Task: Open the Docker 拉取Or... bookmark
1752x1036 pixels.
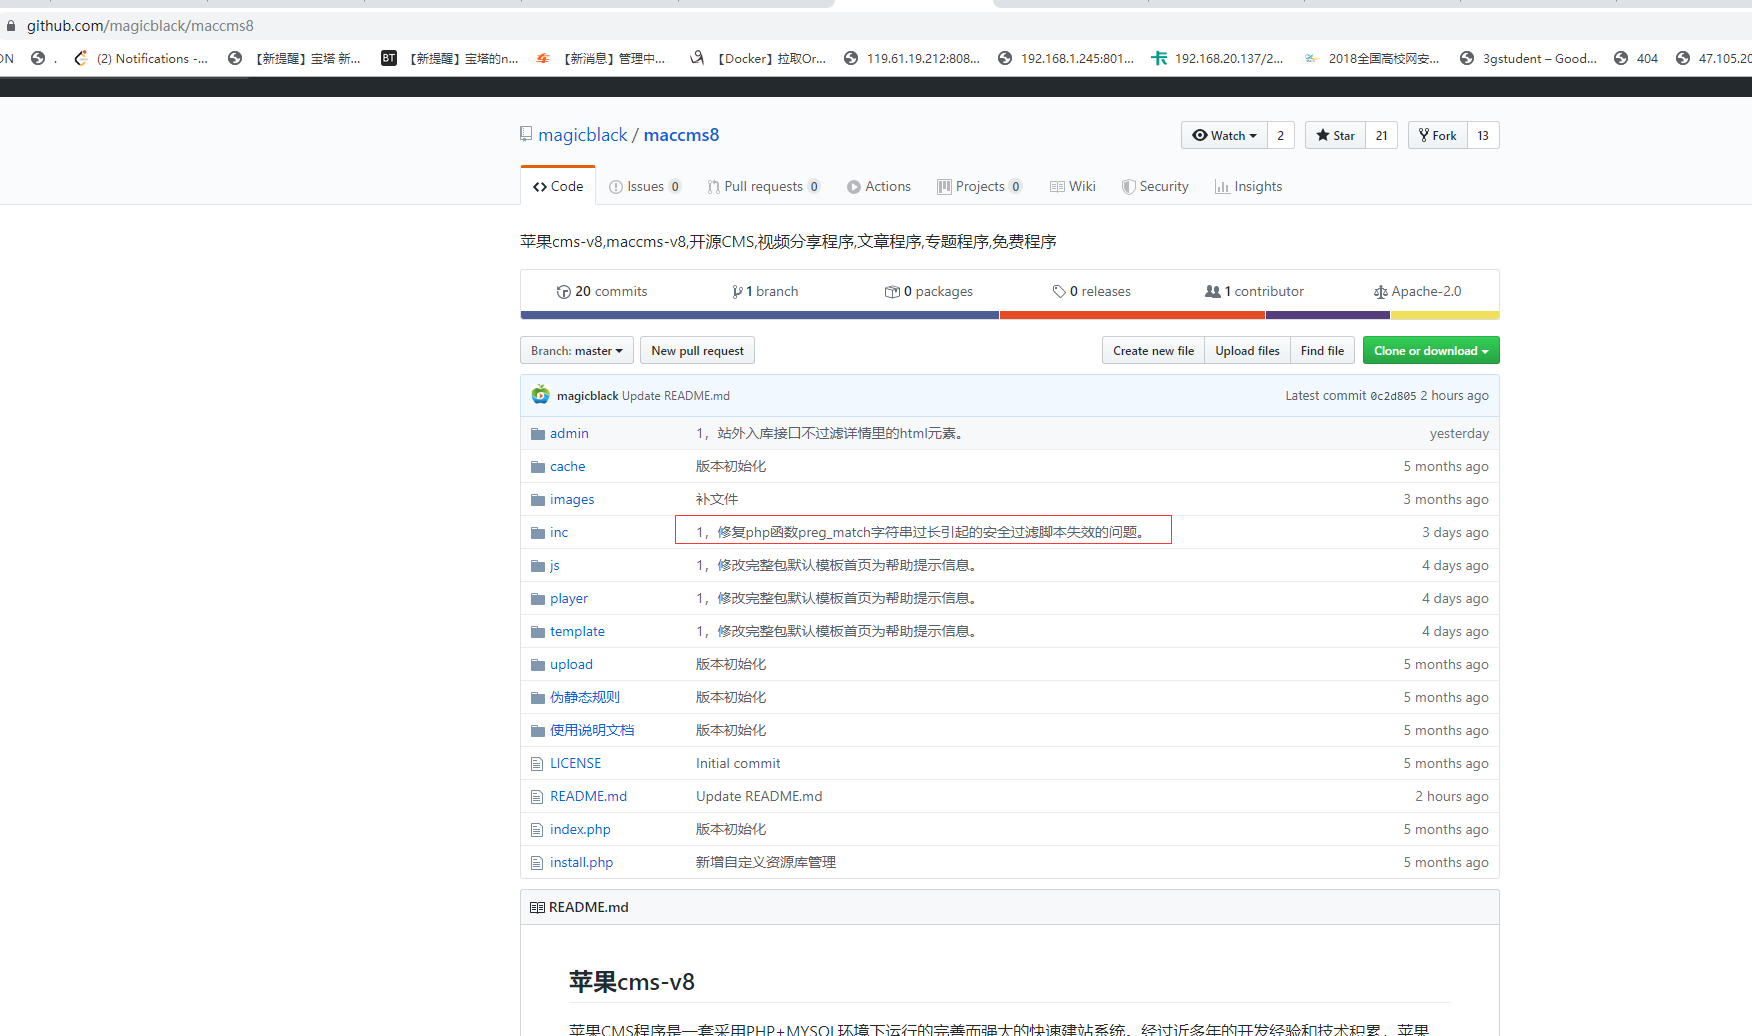Action: (x=758, y=58)
